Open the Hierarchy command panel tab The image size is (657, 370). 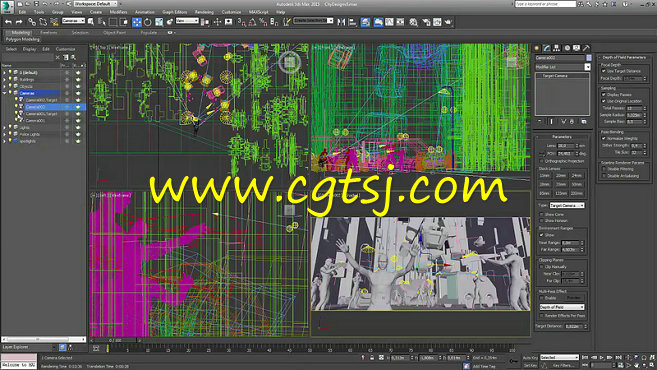[556, 48]
